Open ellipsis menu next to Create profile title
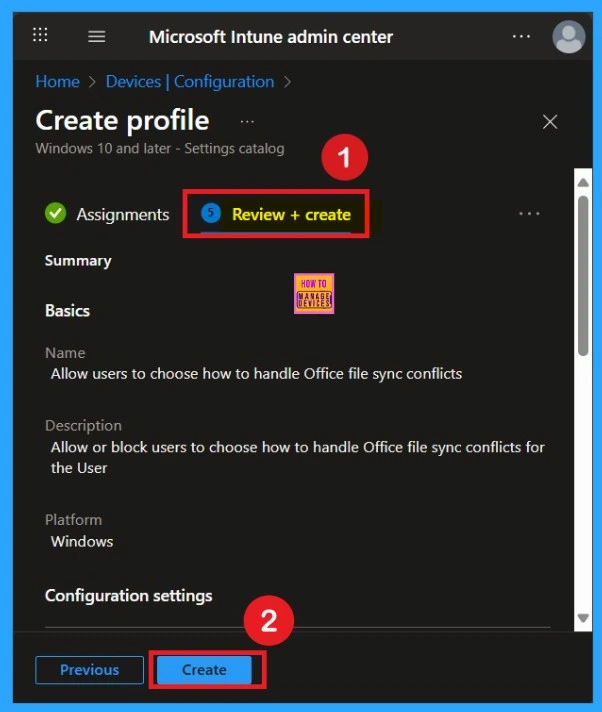The height and width of the screenshot is (712, 602). coord(247,122)
